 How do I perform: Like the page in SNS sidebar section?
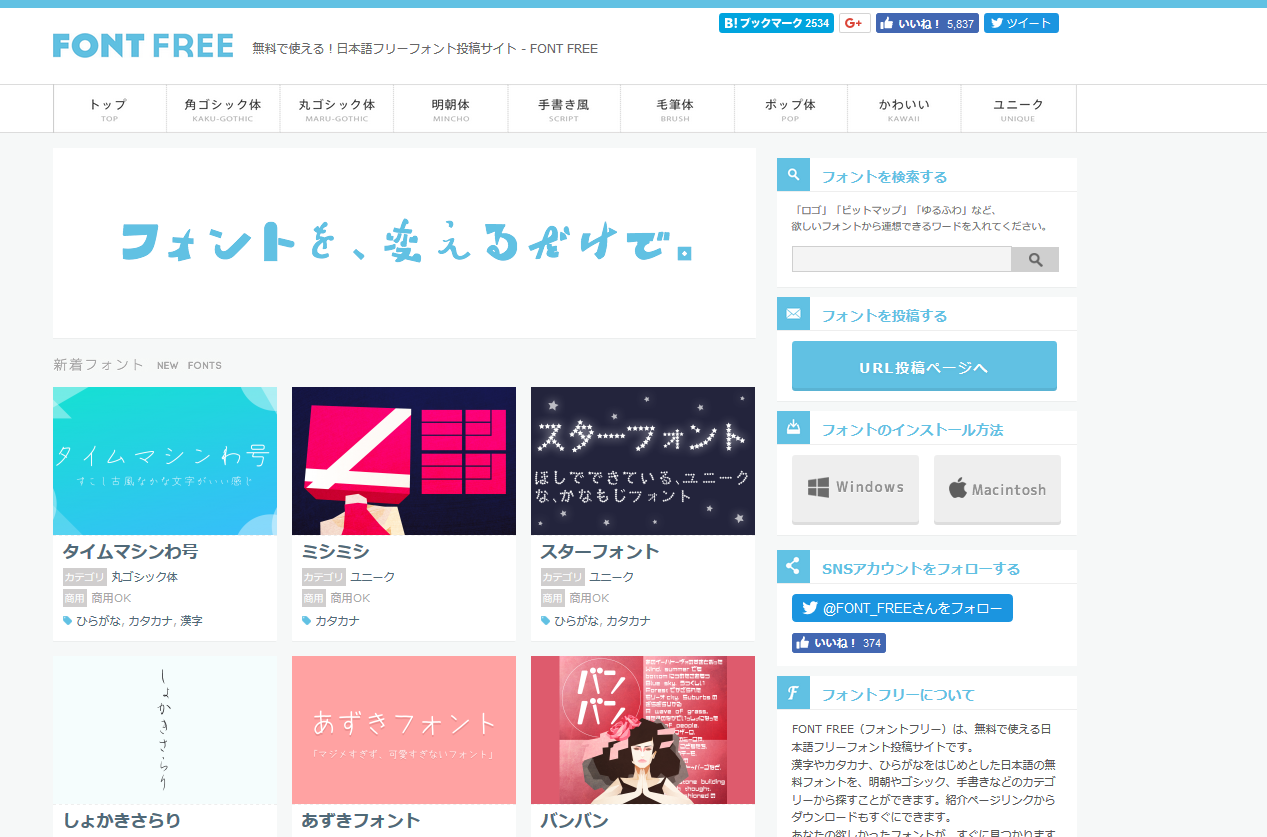(838, 643)
